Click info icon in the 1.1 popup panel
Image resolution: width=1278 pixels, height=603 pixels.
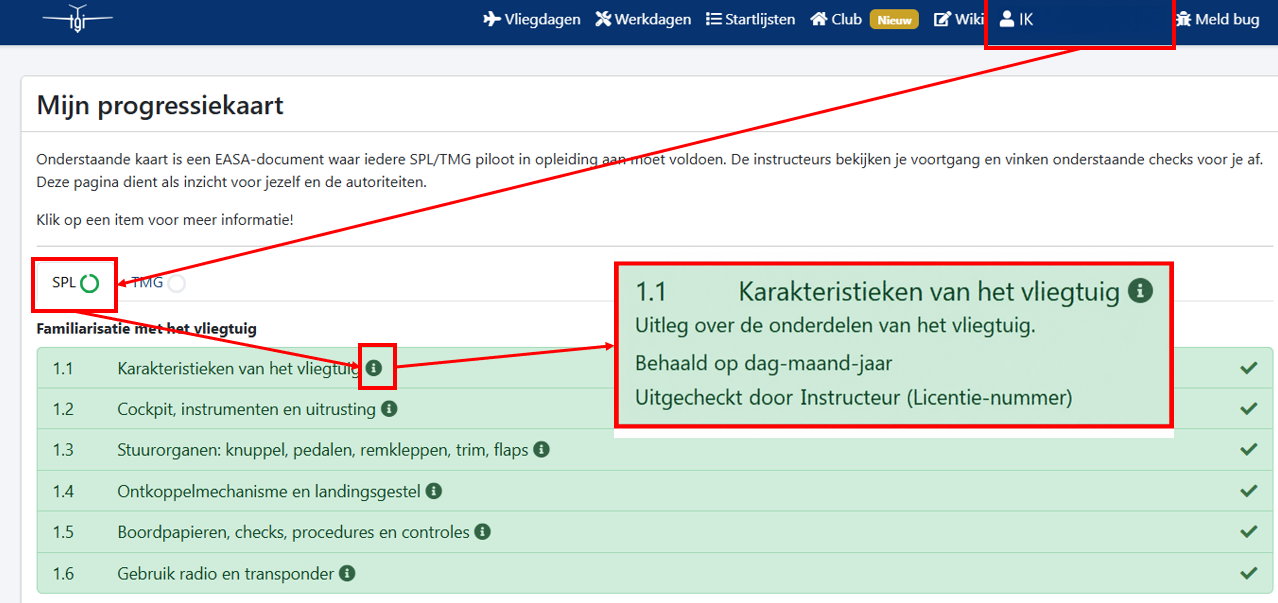click(1140, 291)
